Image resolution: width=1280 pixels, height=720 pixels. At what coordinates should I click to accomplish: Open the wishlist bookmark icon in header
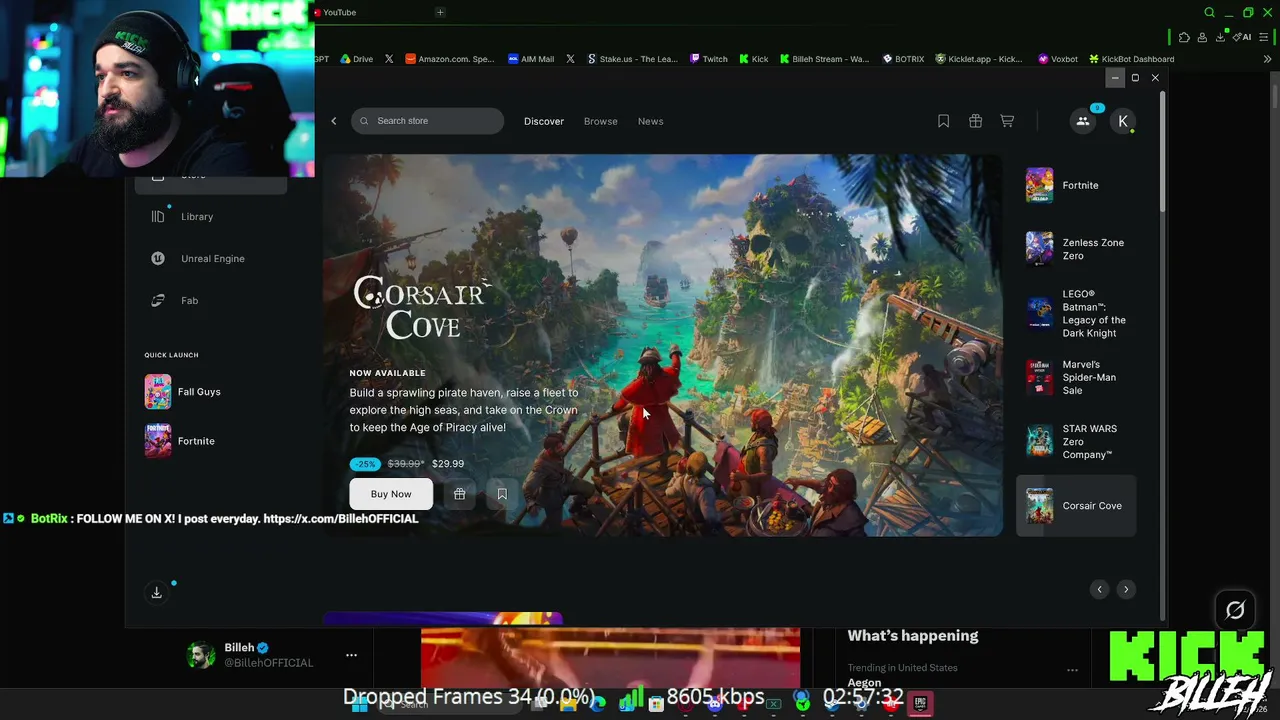[x=943, y=121]
